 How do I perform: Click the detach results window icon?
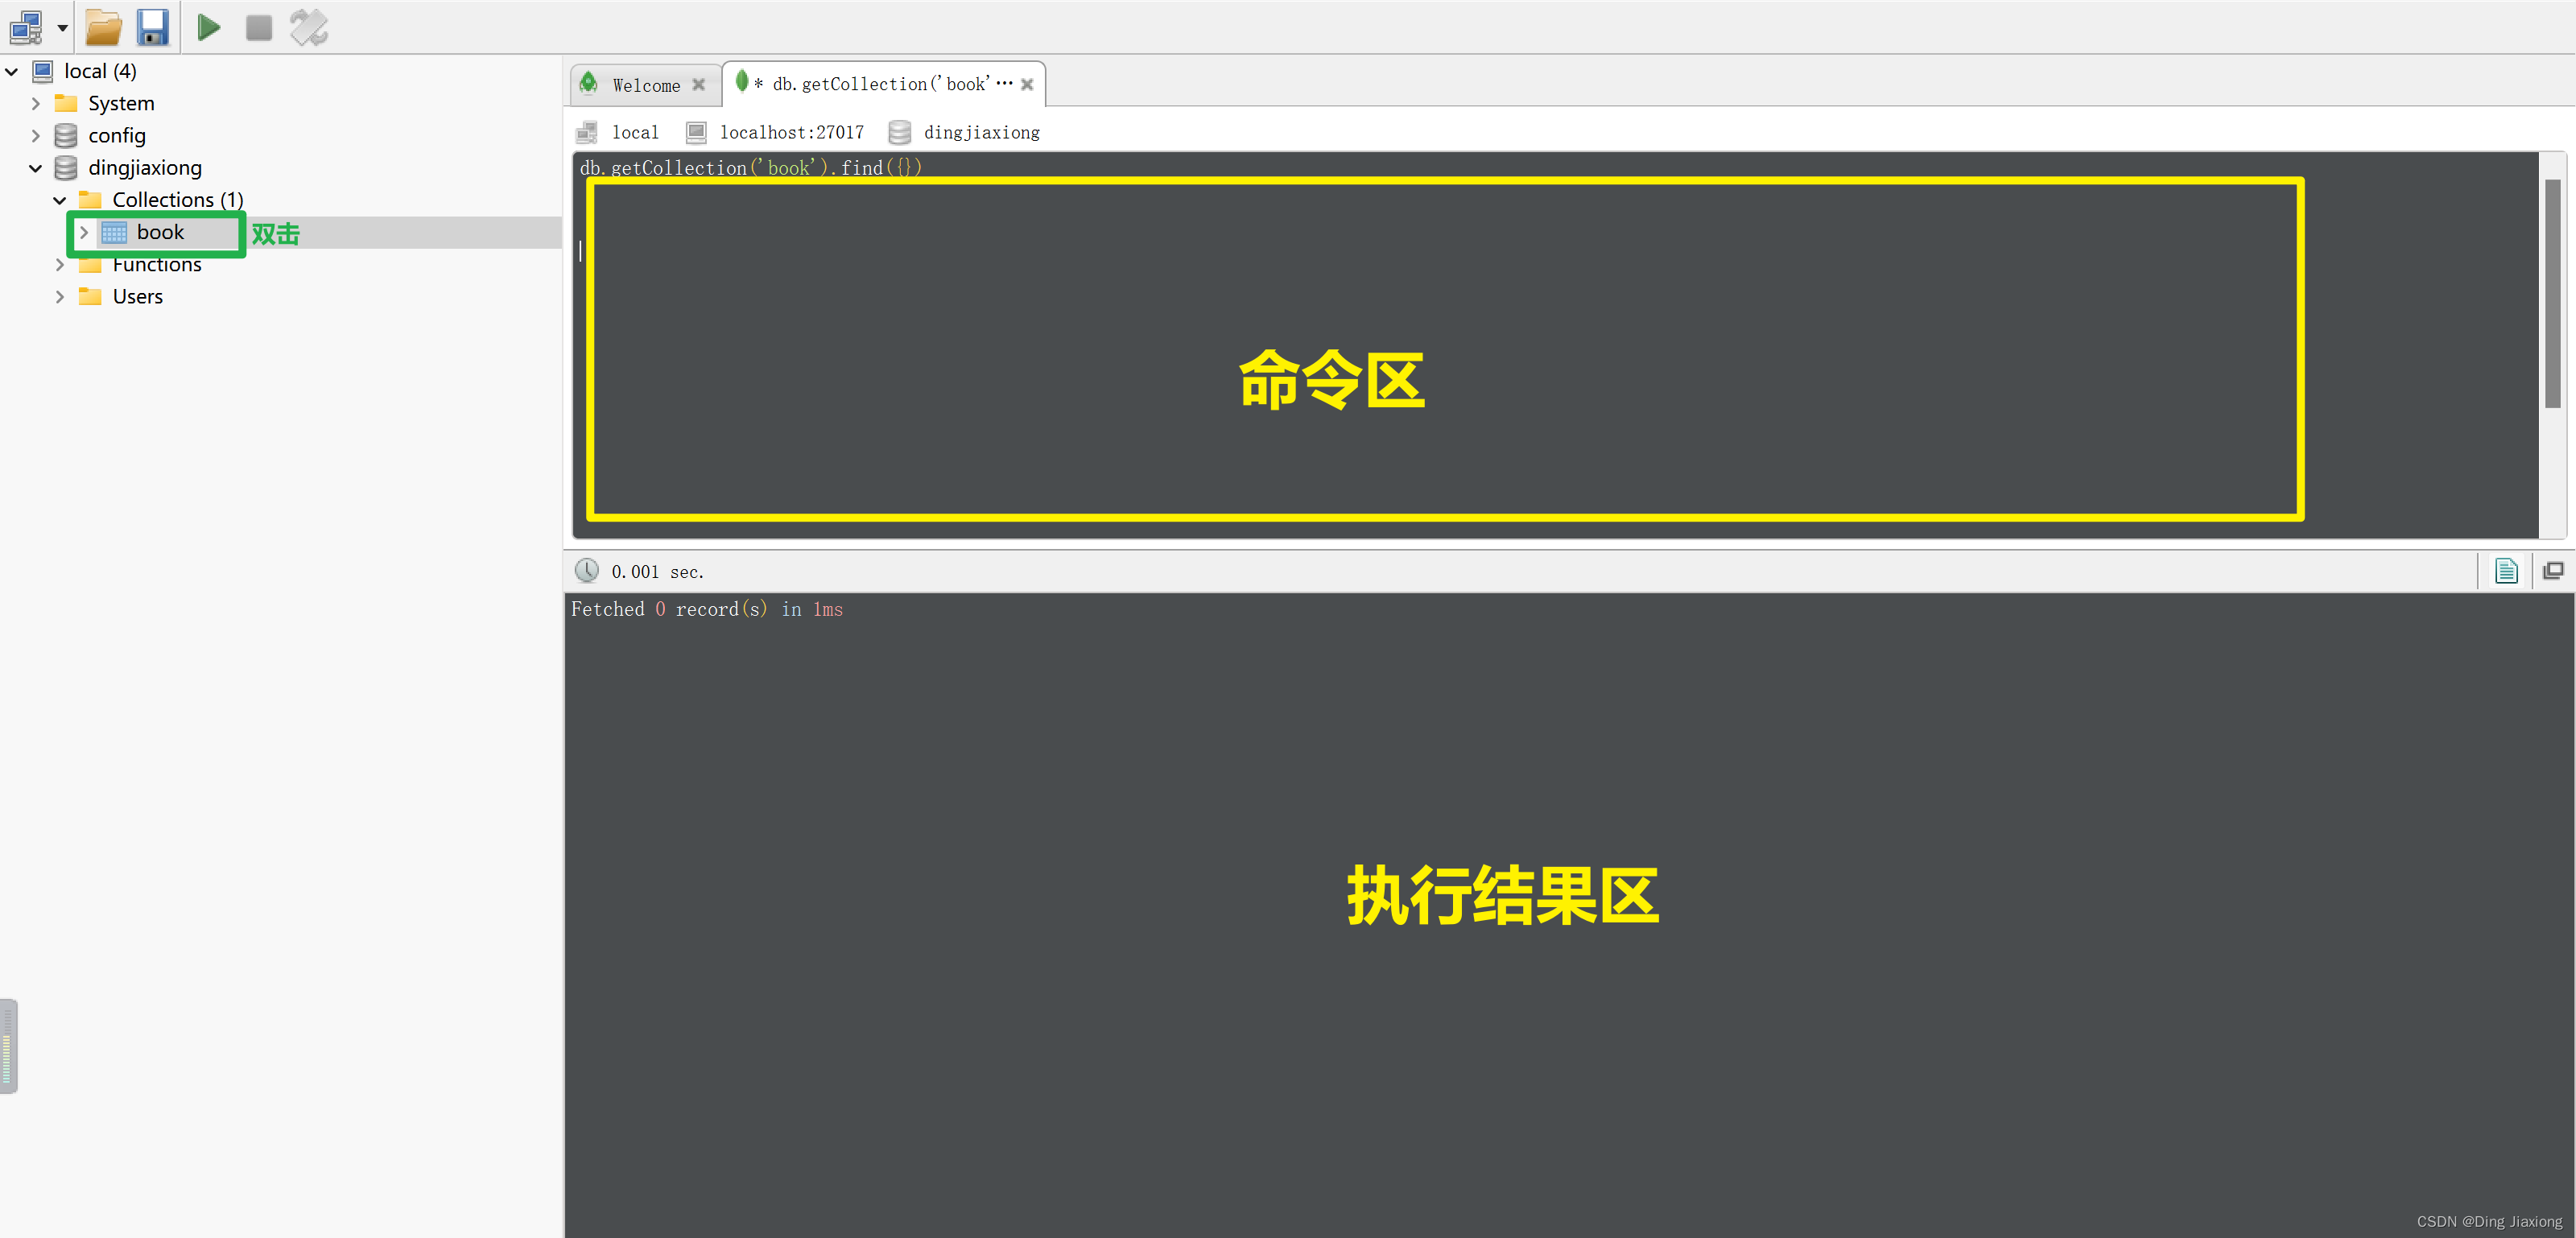(2553, 571)
